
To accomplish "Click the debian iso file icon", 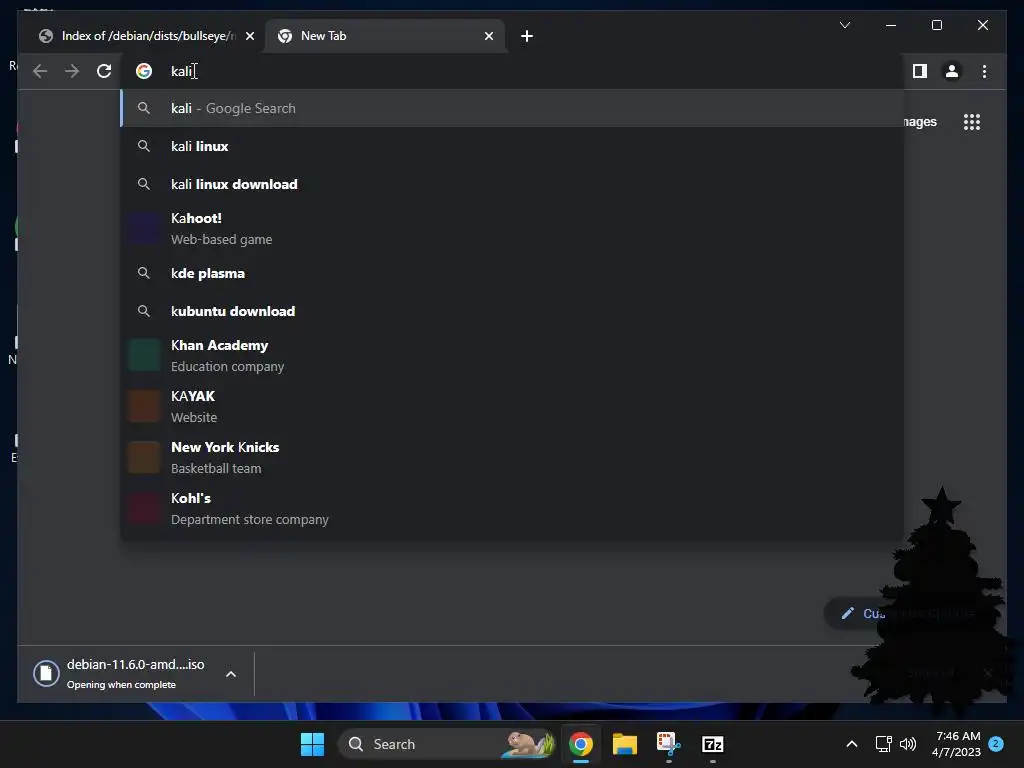I will click(x=46, y=673).
